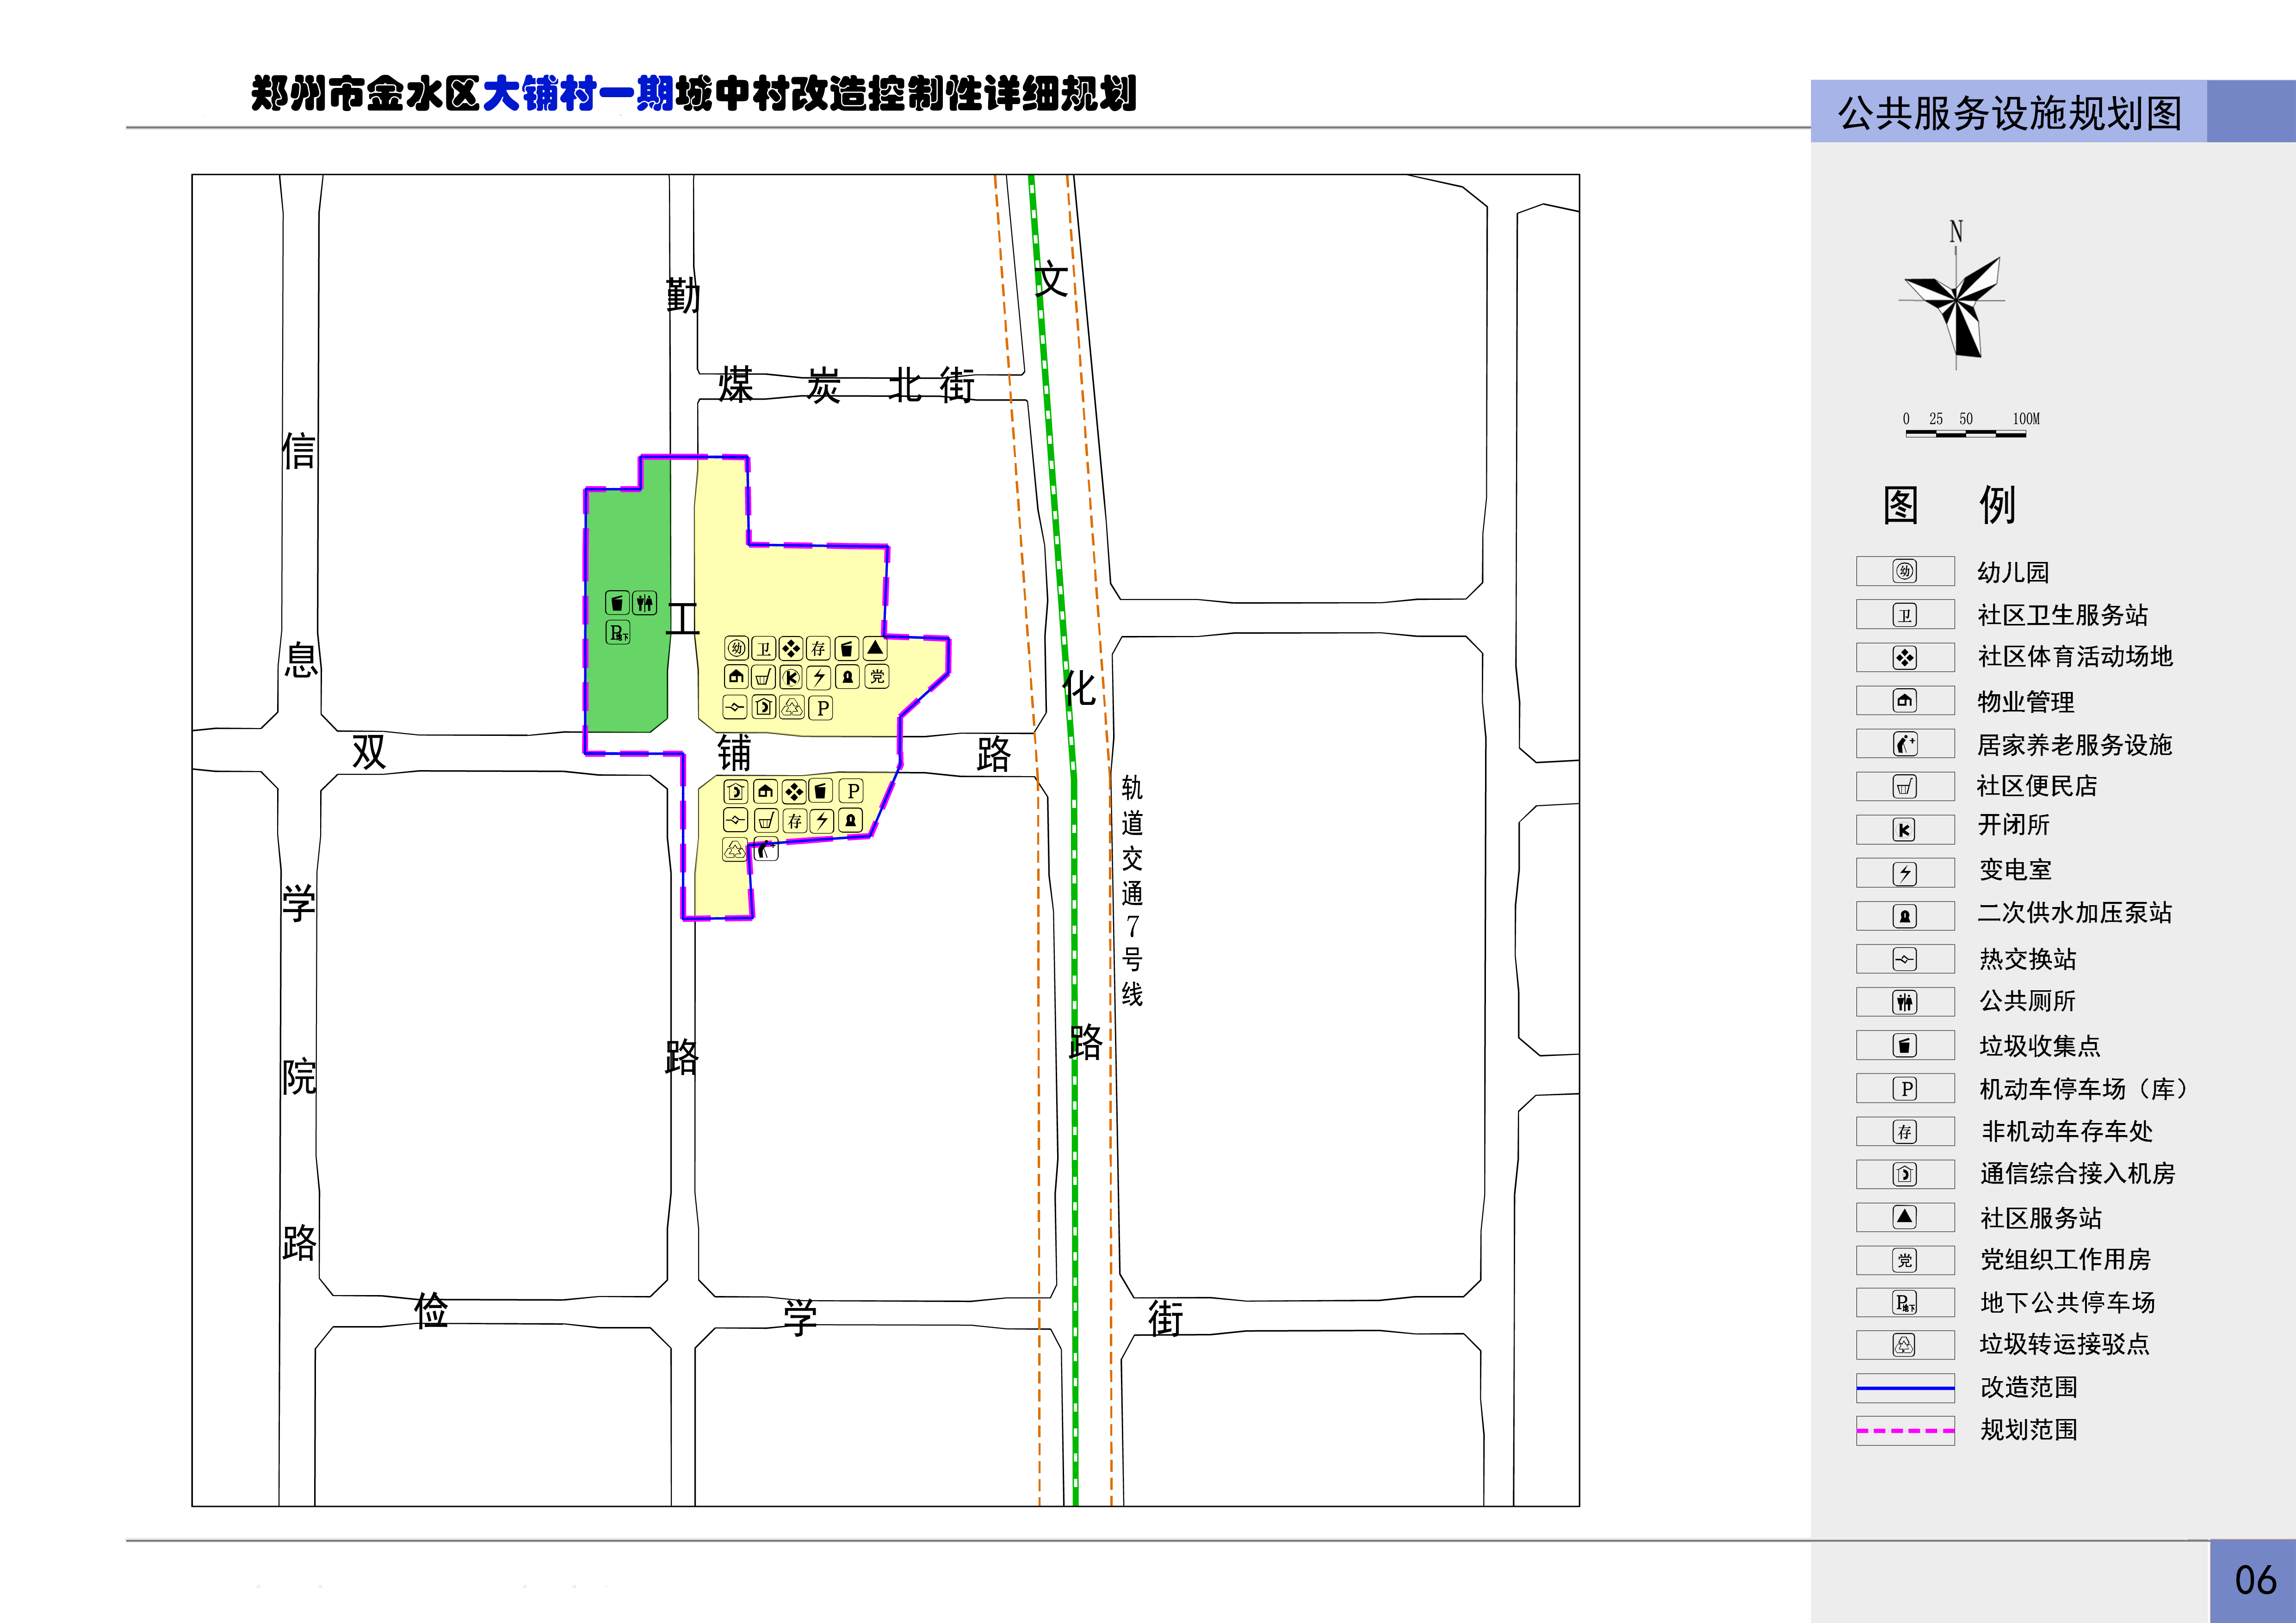Click the K switching station map icon

point(791,677)
